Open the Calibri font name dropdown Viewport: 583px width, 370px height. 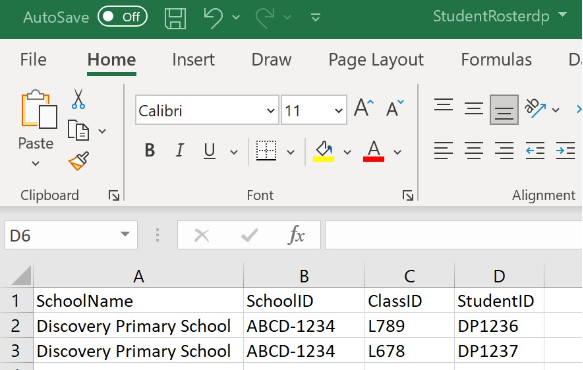[x=271, y=110]
